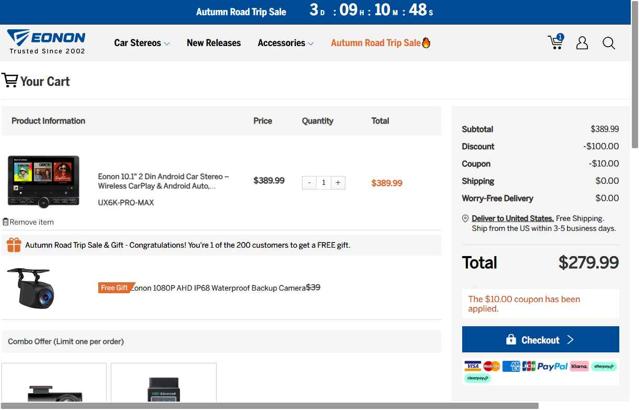Proceed with the Checkout button
This screenshot has height=410, width=639.
pos(540,339)
